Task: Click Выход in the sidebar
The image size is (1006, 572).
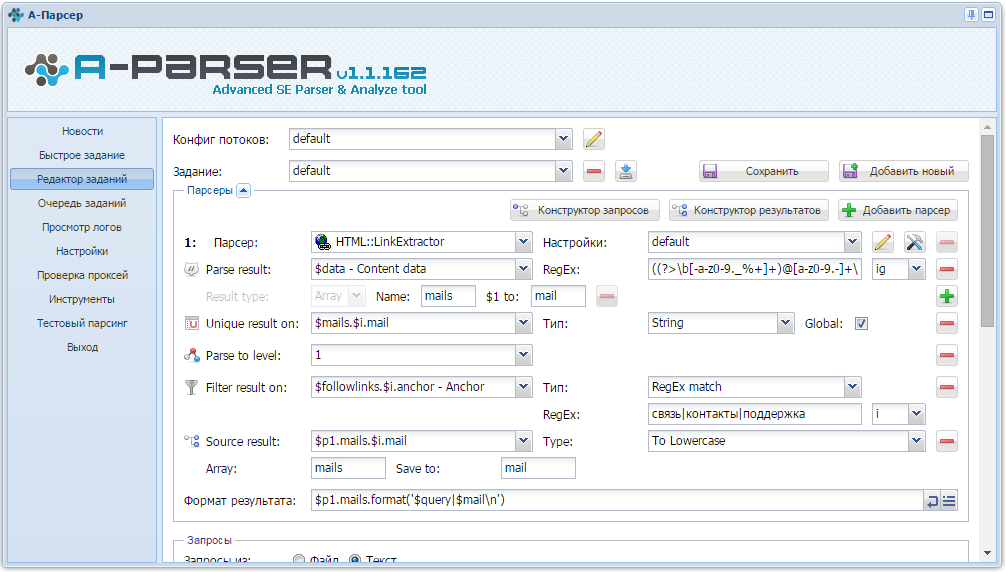Action: (x=82, y=347)
